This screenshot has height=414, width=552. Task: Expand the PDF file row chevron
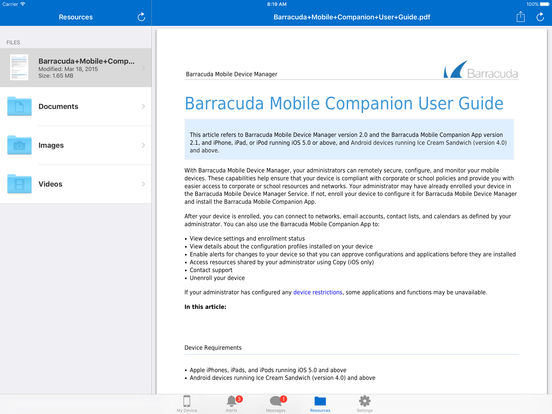click(143, 68)
